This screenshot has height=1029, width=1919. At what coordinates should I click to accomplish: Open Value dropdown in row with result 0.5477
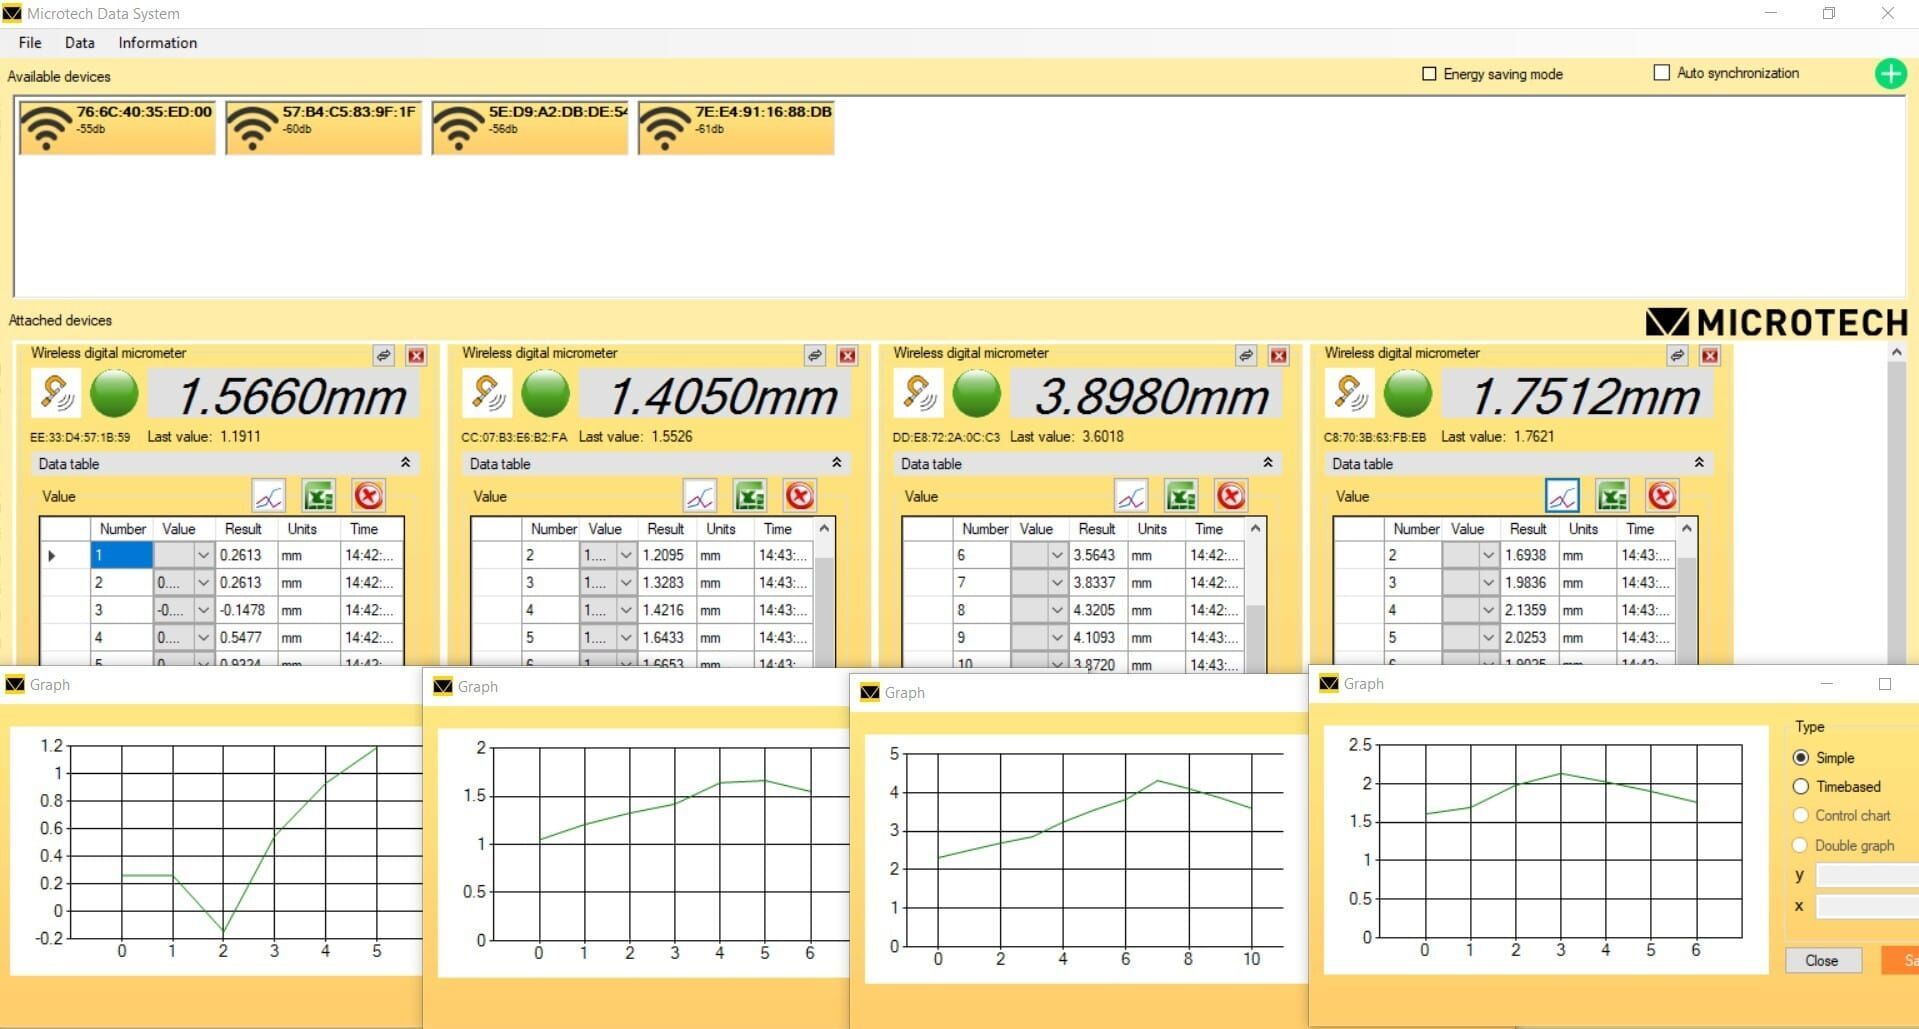pos(203,637)
